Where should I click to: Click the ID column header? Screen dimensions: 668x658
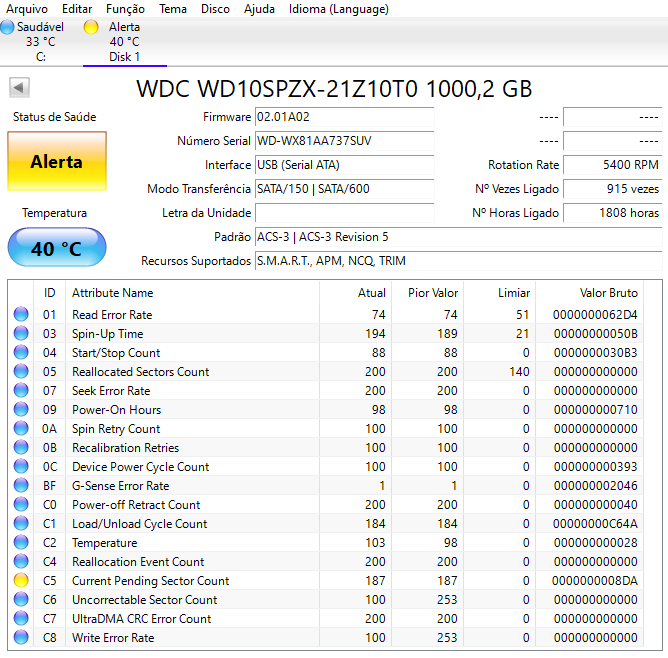point(49,293)
